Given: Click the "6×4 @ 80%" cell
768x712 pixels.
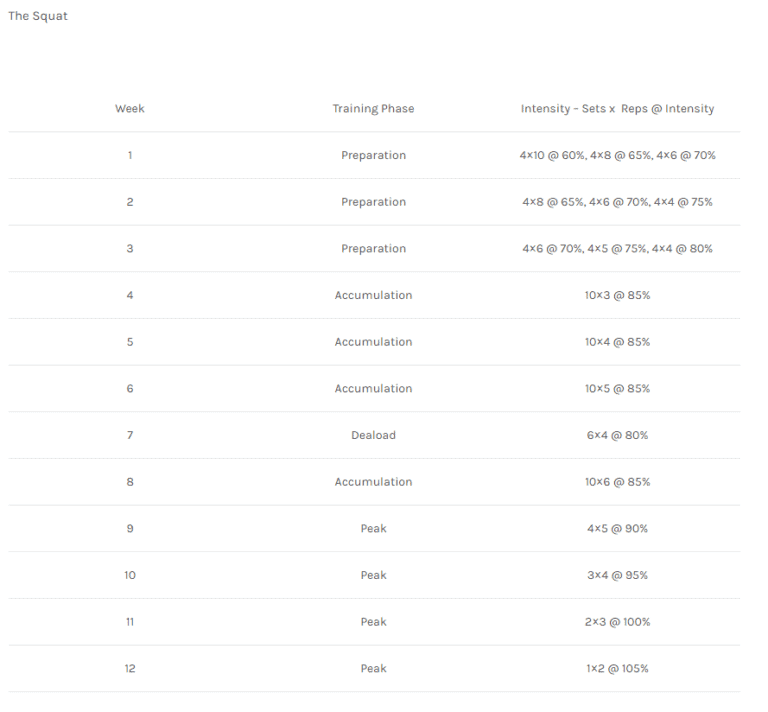Looking at the screenshot, I should [x=617, y=435].
